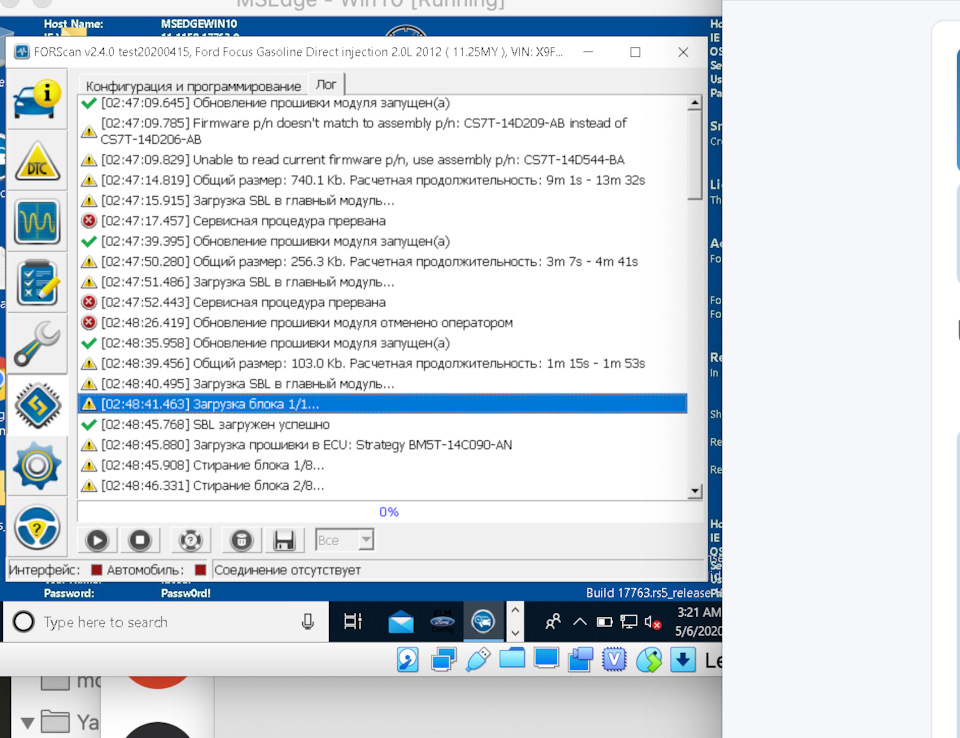This screenshot has width=960, height=738.
Task: Select log row mentioning Strategy BM5T-14C090-AN
Action: click(x=383, y=445)
